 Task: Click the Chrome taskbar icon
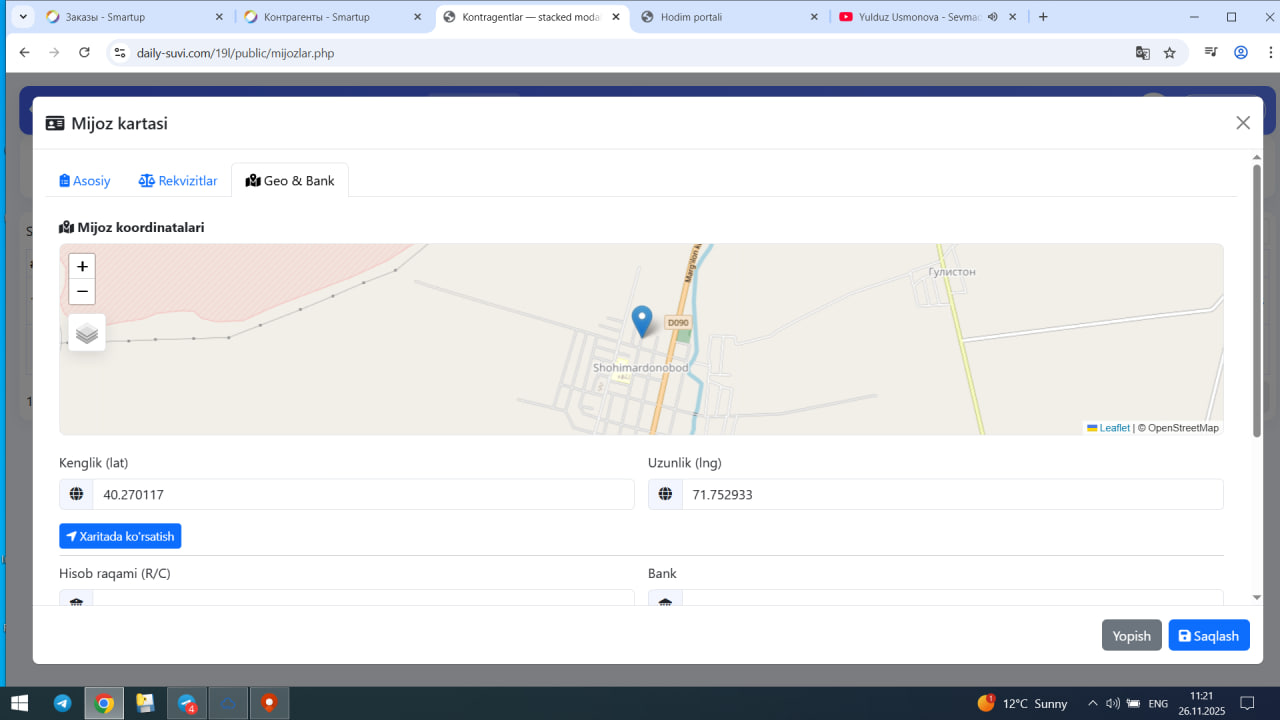click(x=104, y=703)
